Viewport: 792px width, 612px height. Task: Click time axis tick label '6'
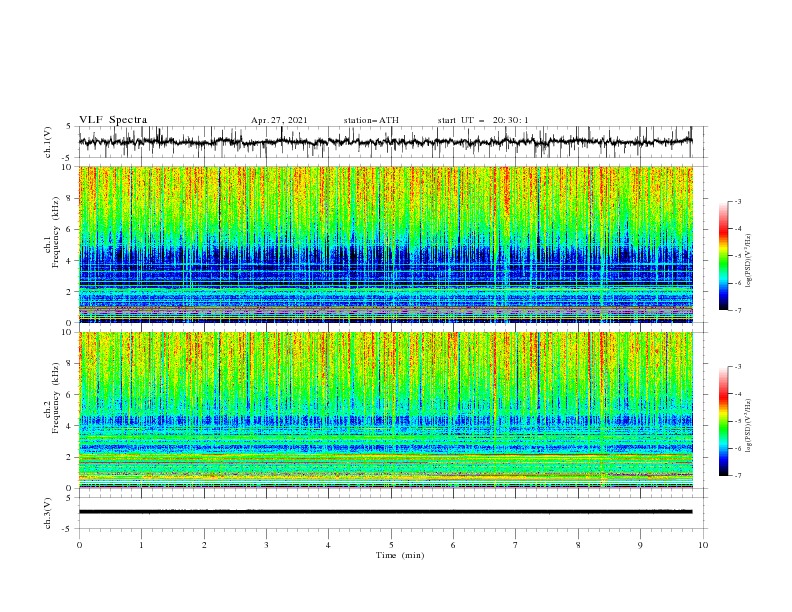pyautogui.click(x=453, y=545)
